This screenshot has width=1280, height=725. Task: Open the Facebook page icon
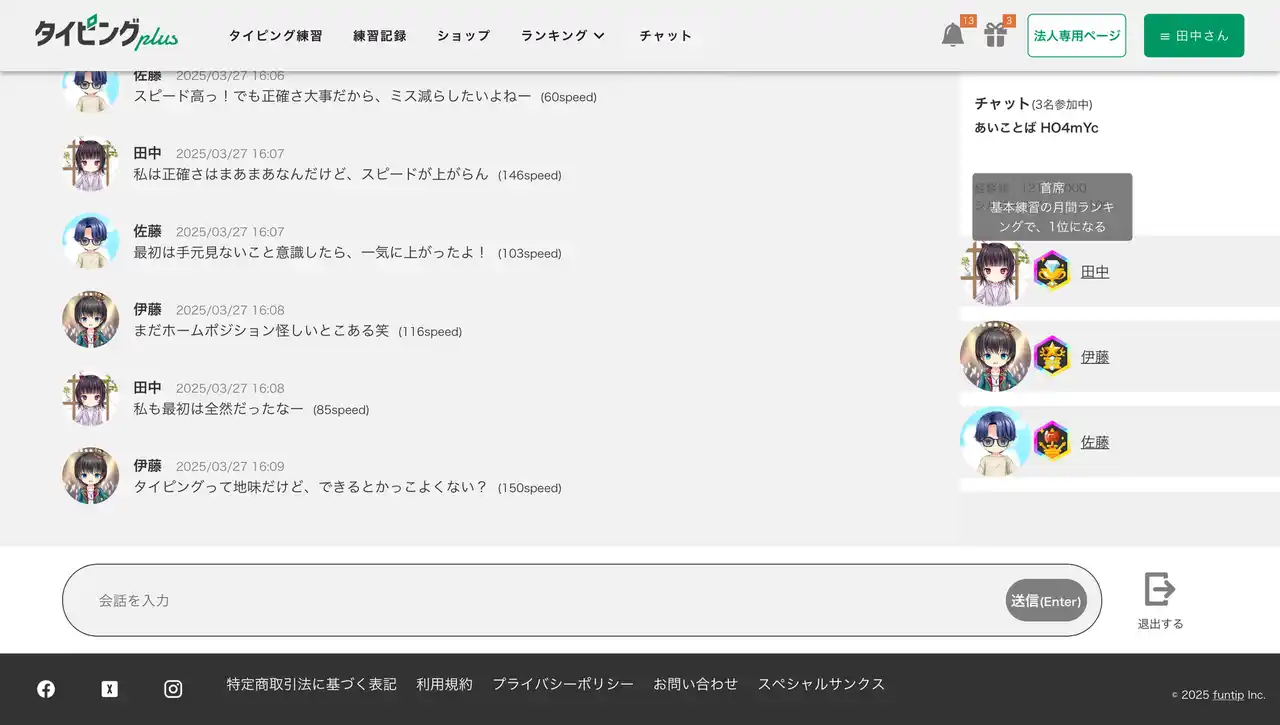(46, 689)
